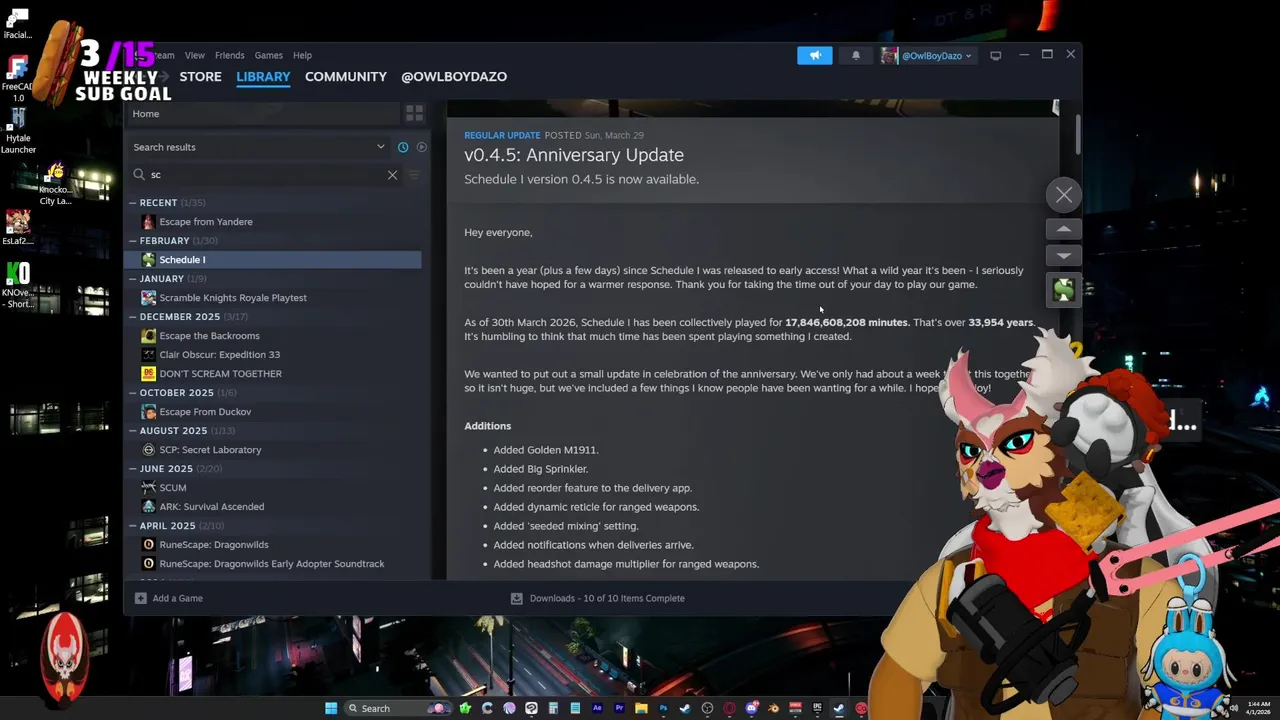
Task: Select RuneScape: Dragonwilds Early Adopter Soundtrack
Action: [272, 564]
